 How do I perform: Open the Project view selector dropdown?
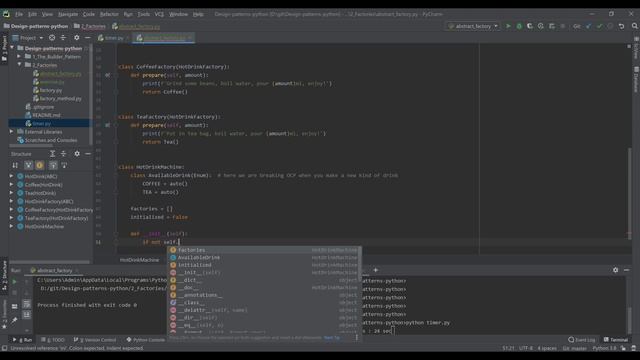28,38
